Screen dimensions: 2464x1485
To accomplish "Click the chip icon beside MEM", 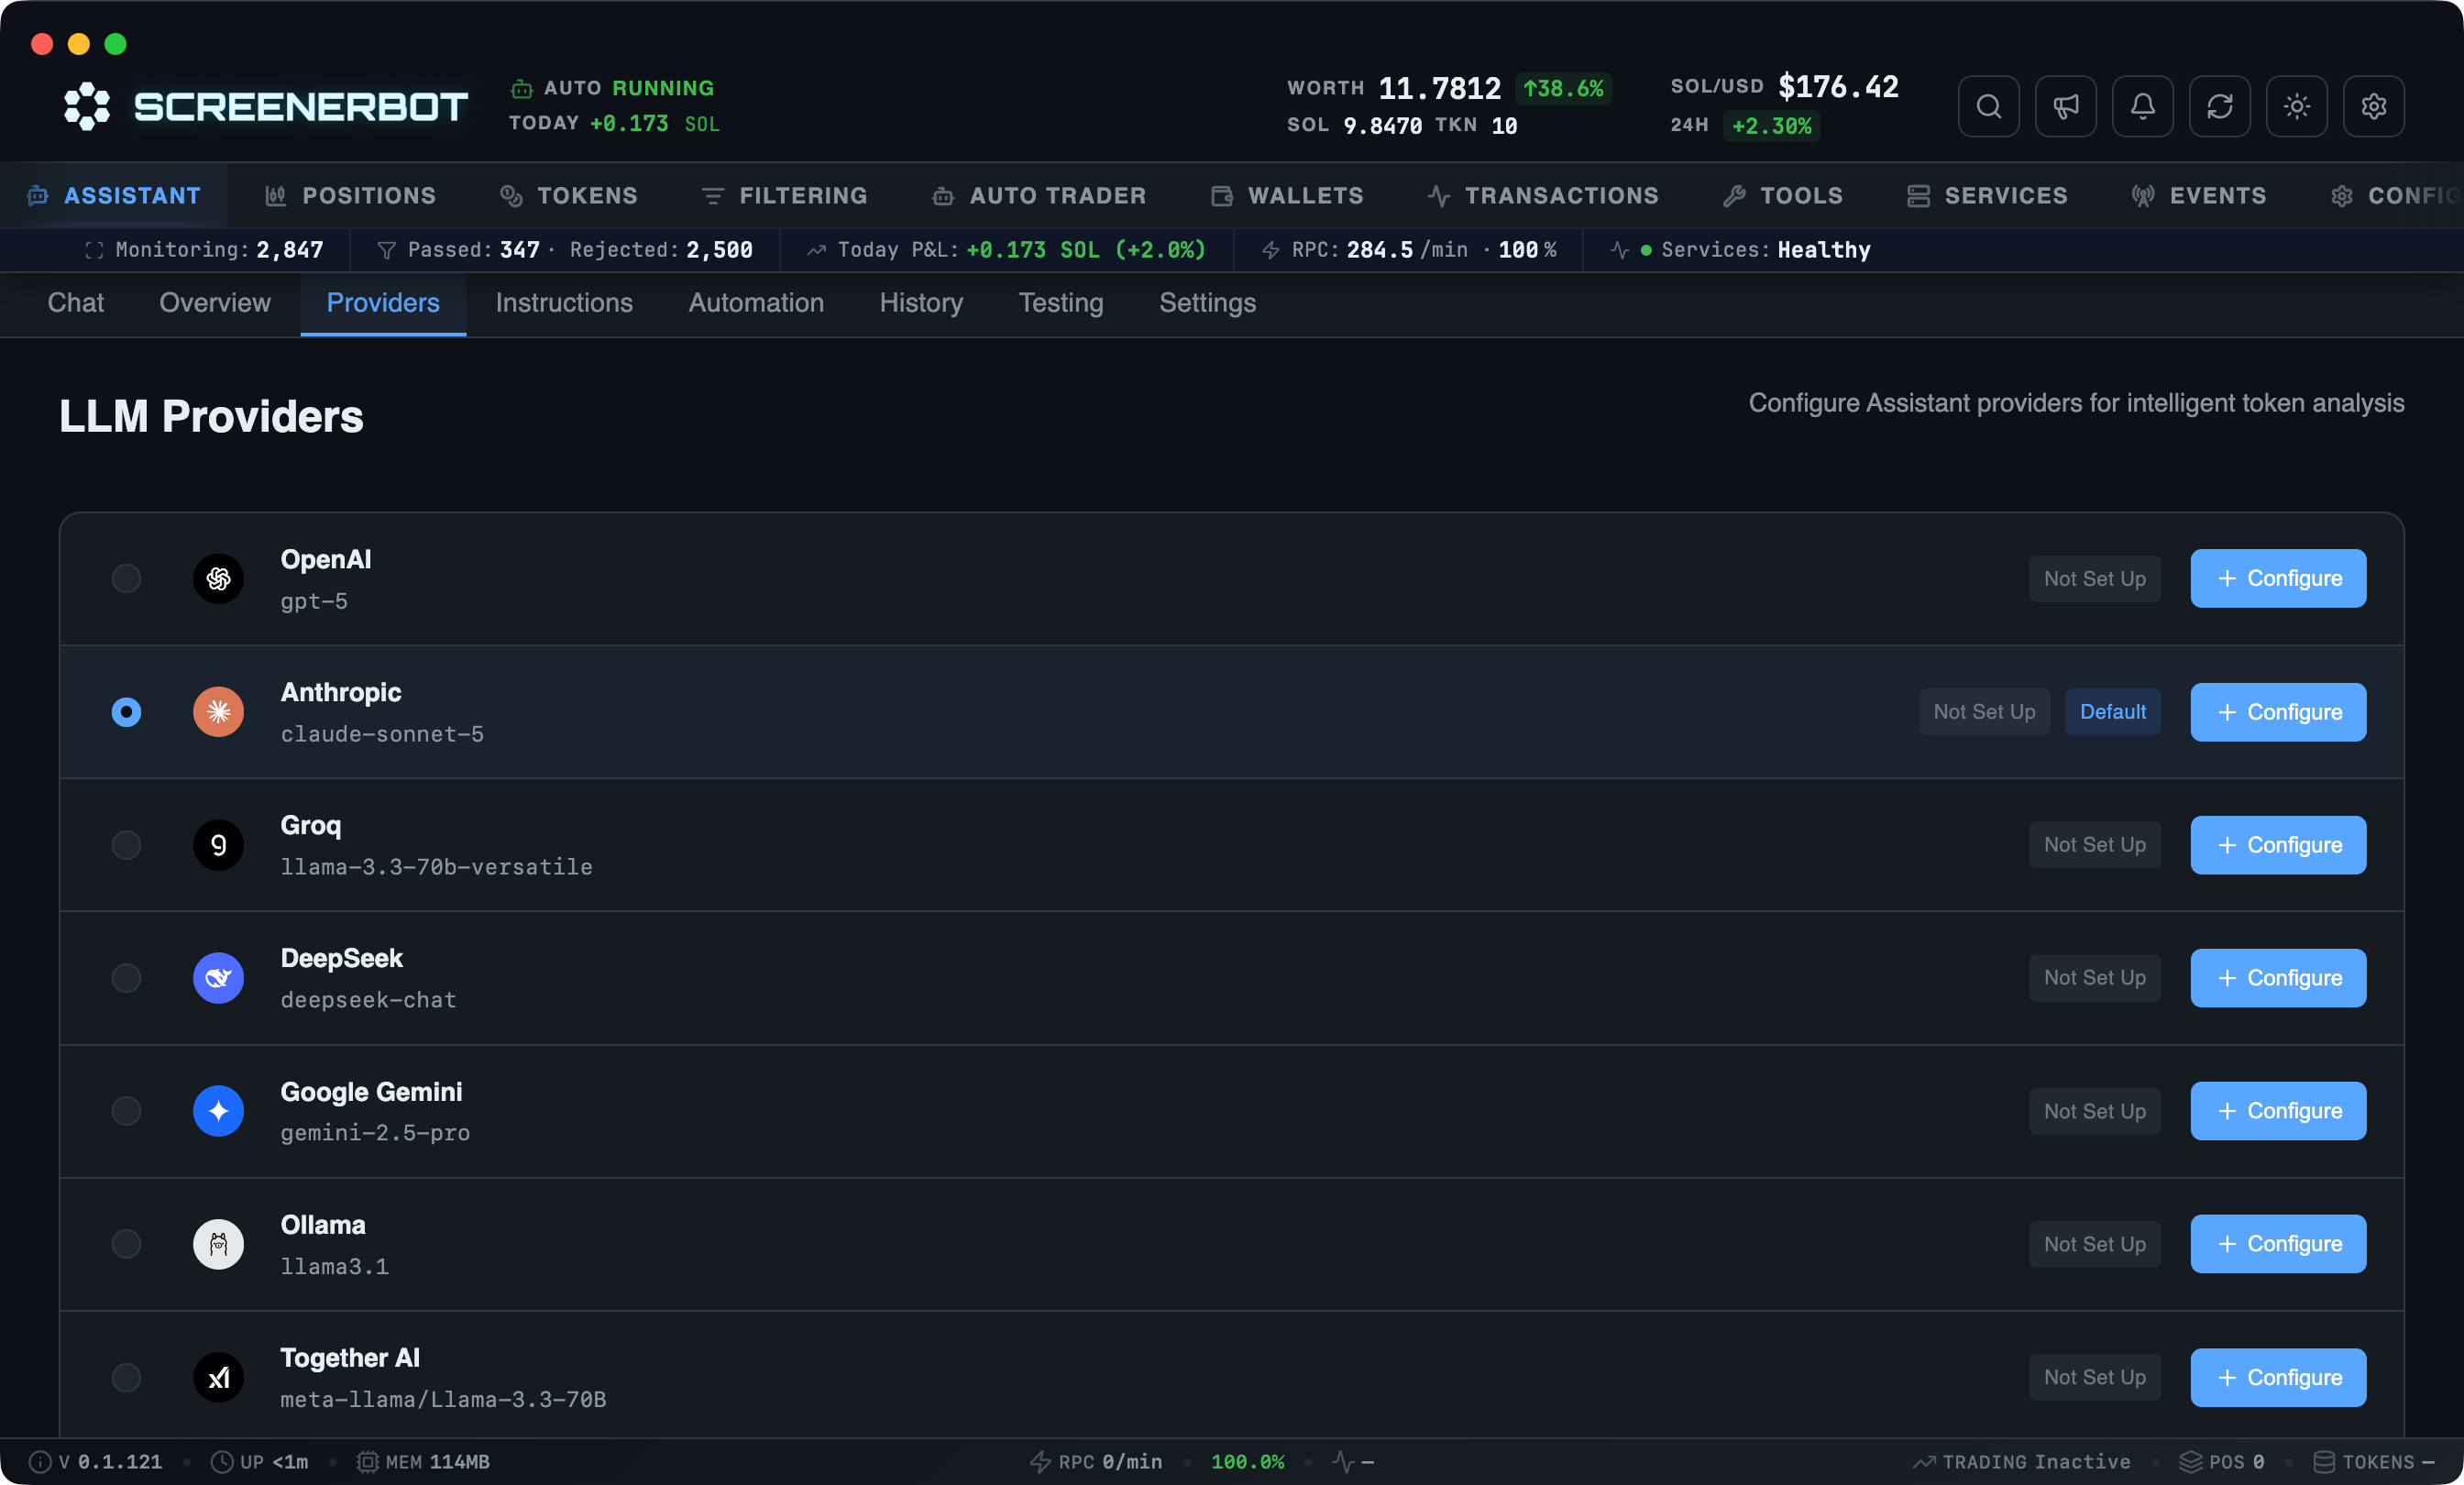I will click(x=368, y=1462).
